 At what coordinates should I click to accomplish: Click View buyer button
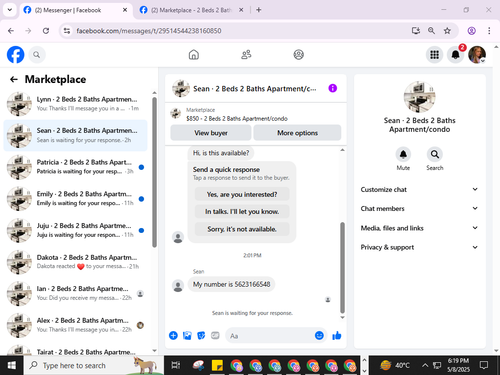pos(211,133)
